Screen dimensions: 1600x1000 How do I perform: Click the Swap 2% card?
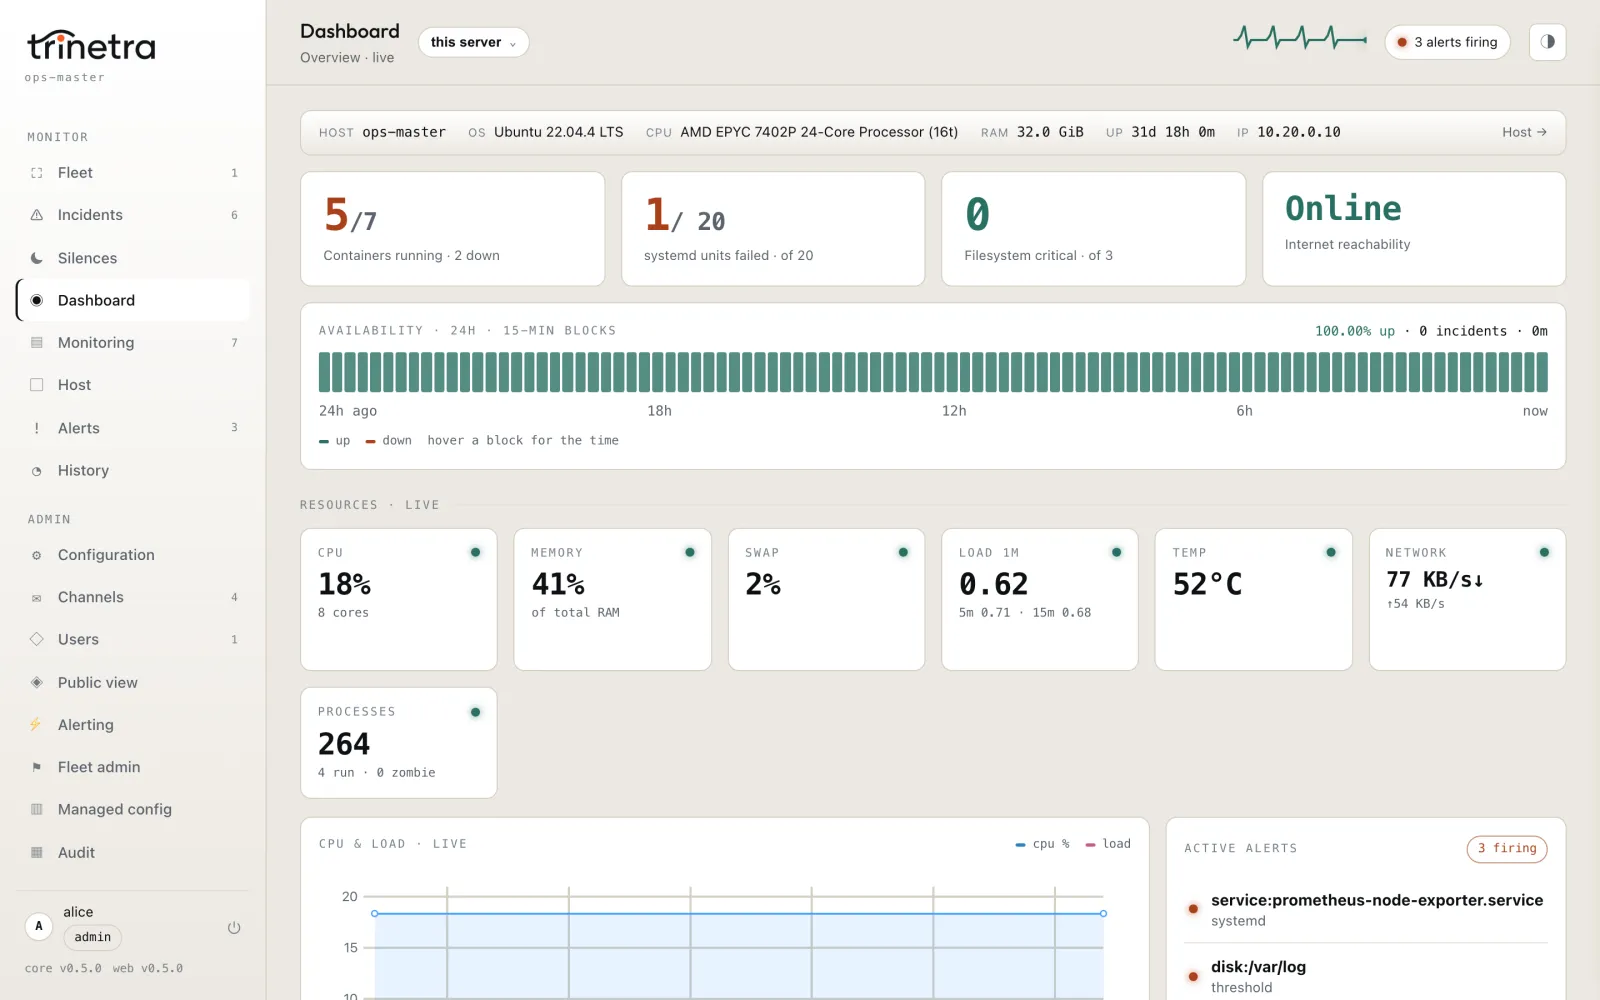[826, 599]
